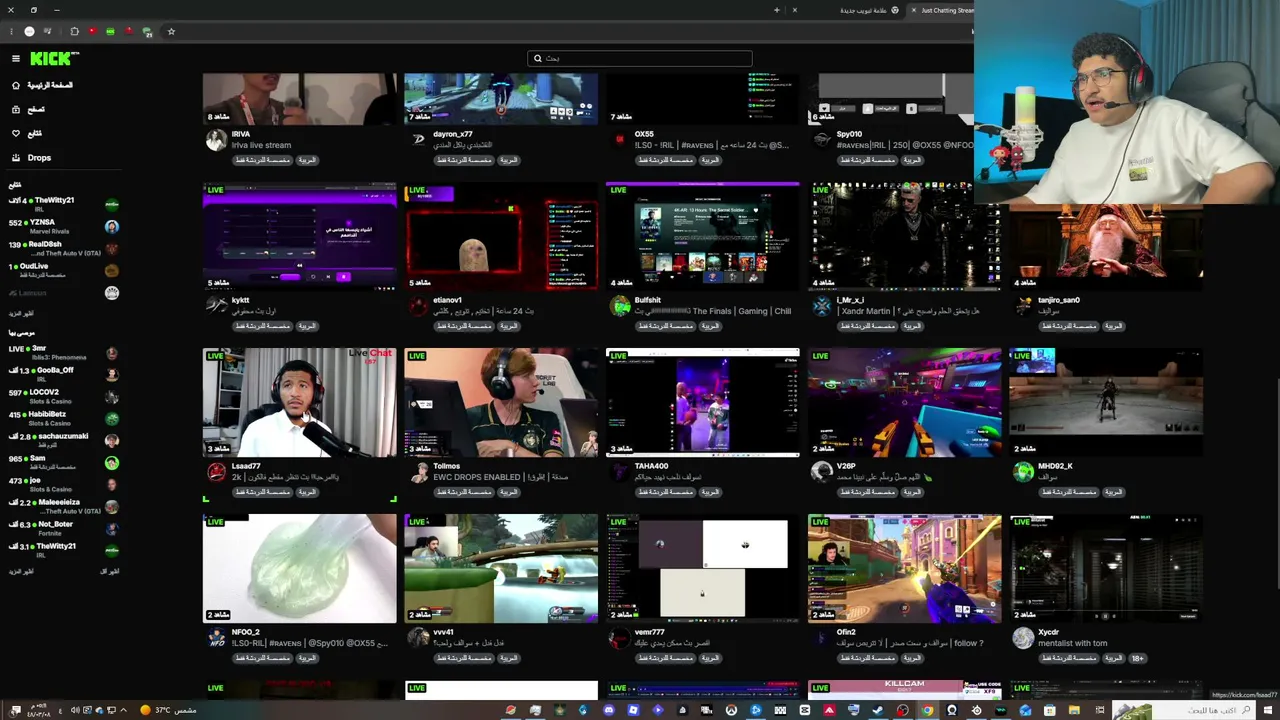The width and height of the screenshot is (1280, 720).
Task: Open the browse icon in Kick sidebar
Action: pos(16,109)
